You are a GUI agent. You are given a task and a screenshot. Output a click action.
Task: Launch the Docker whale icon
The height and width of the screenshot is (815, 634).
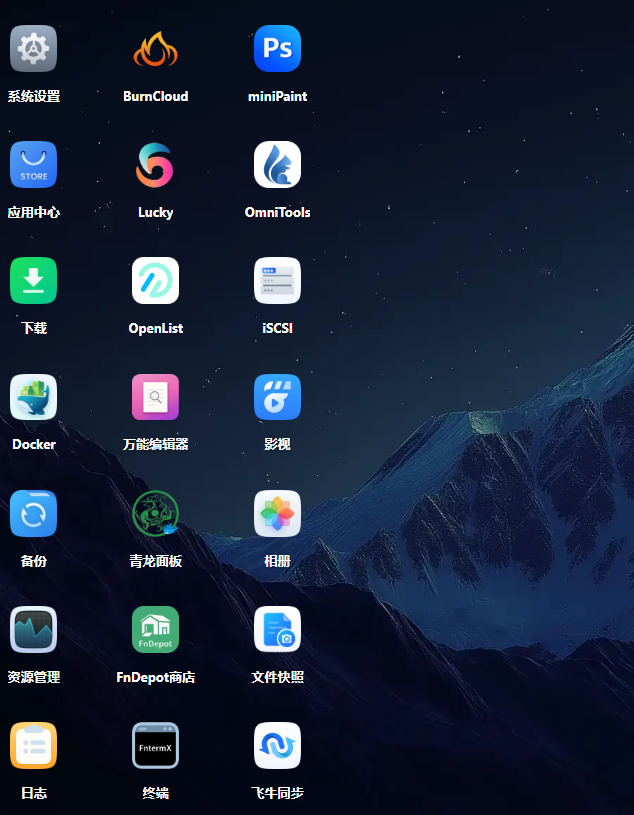point(33,397)
